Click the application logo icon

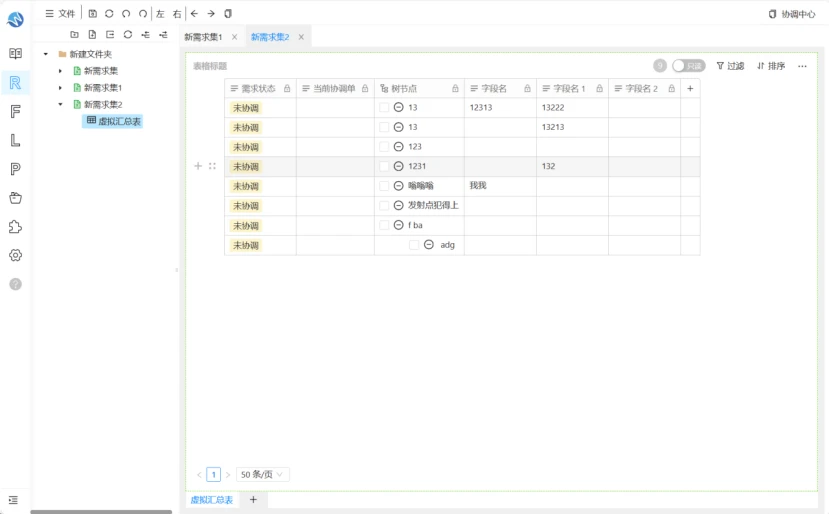pyautogui.click(x=15, y=20)
